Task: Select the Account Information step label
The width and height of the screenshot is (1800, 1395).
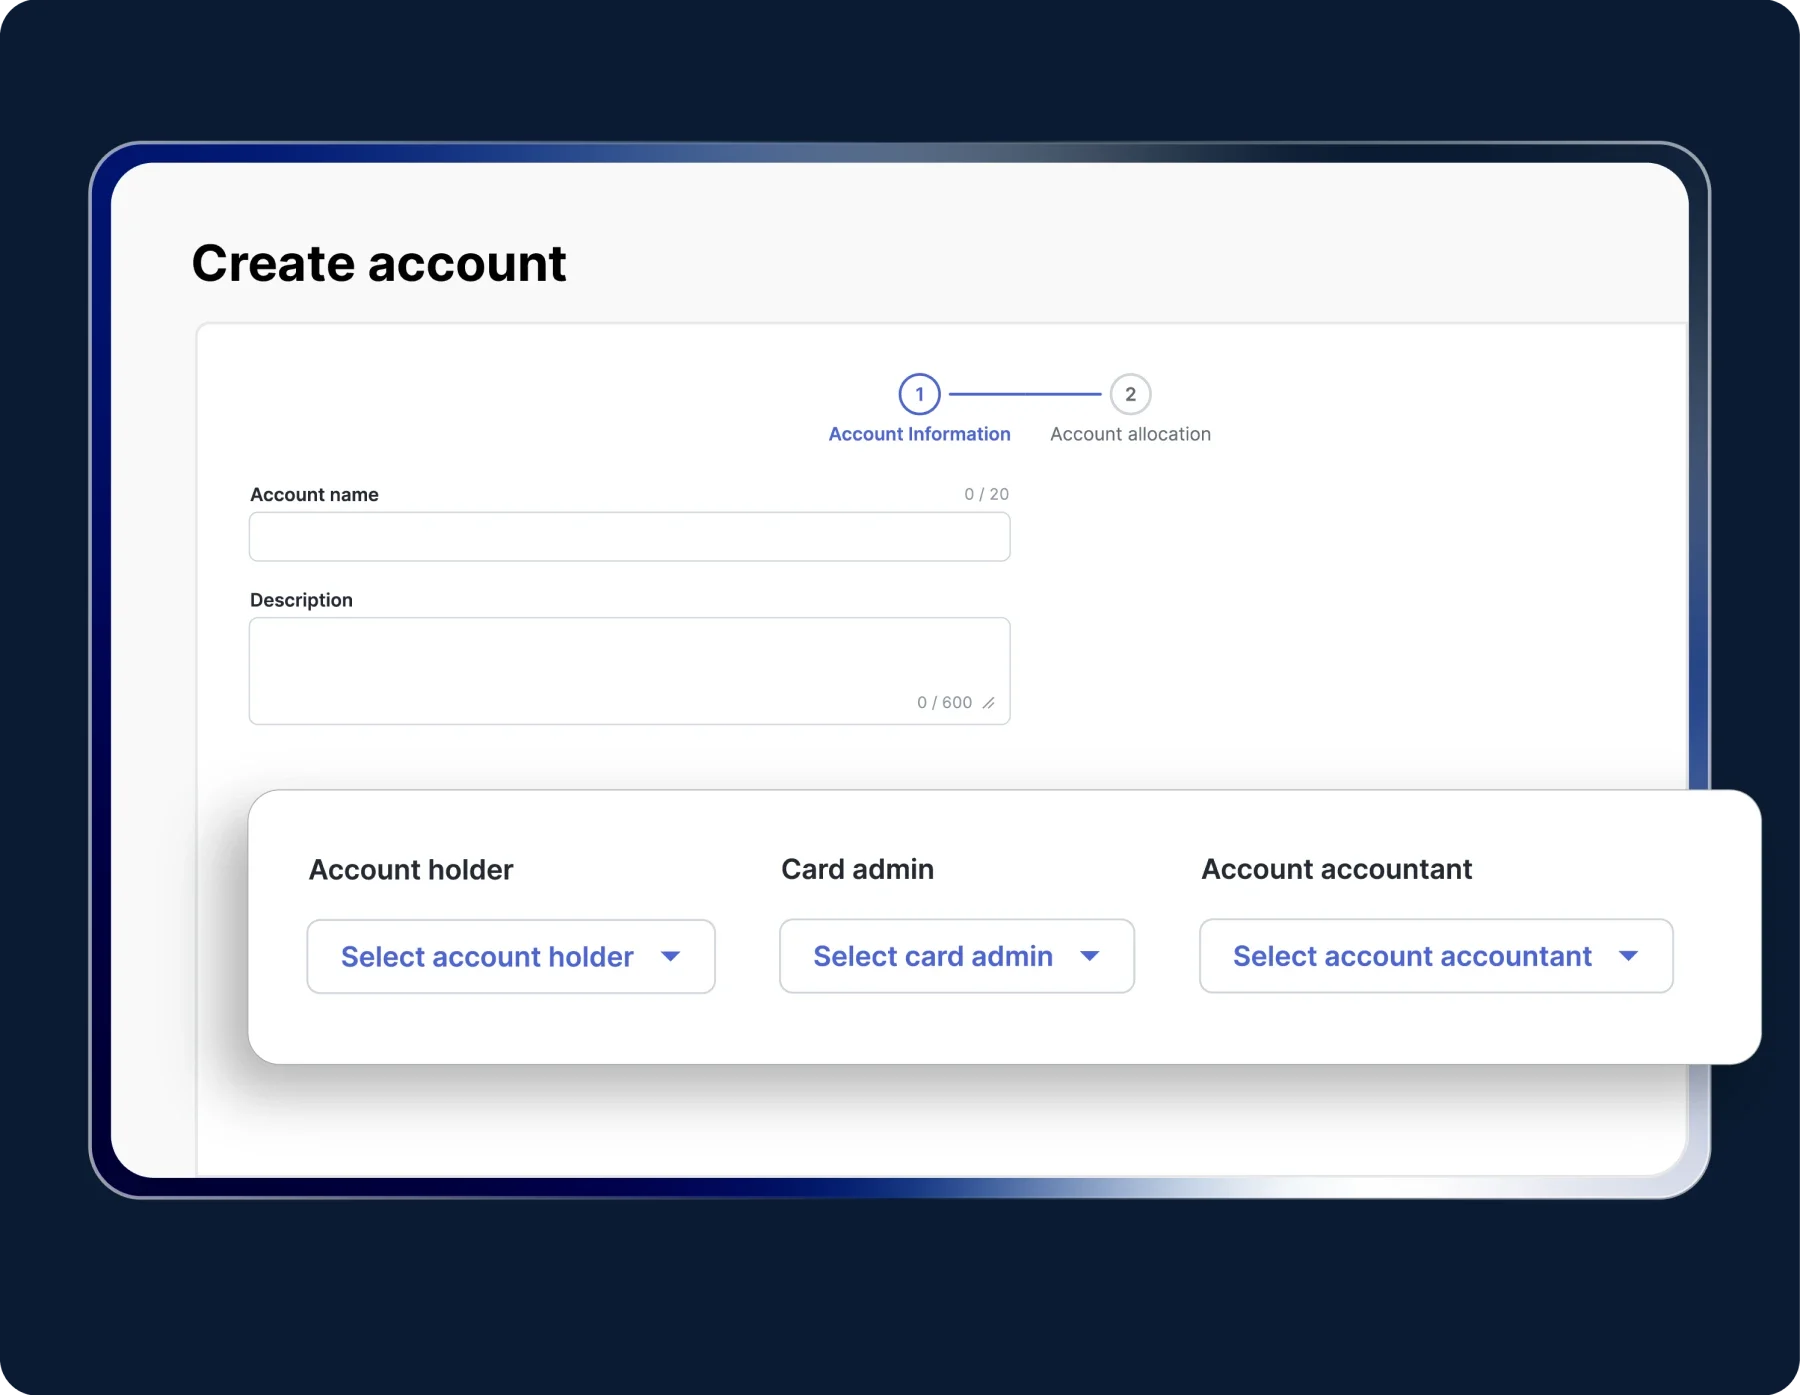Action: (x=919, y=434)
